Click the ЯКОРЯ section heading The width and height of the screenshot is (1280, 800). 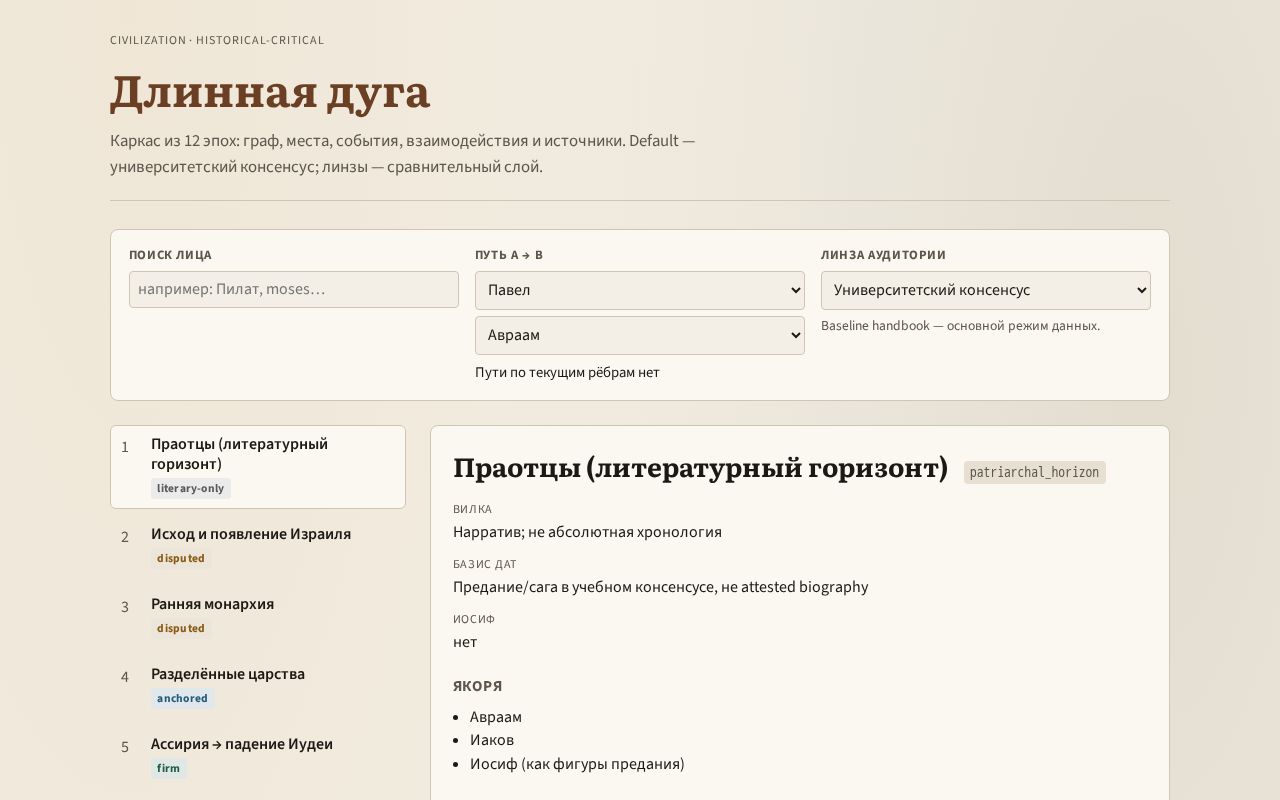[x=478, y=686]
